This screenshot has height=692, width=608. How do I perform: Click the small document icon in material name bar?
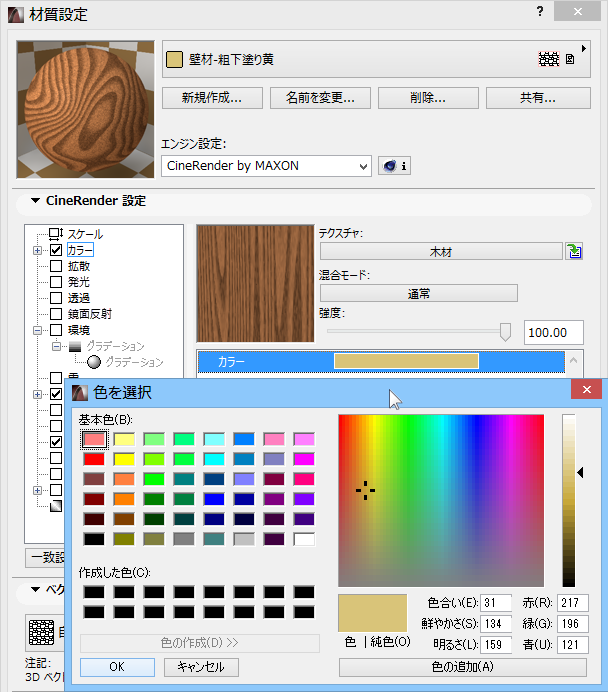point(570,59)
